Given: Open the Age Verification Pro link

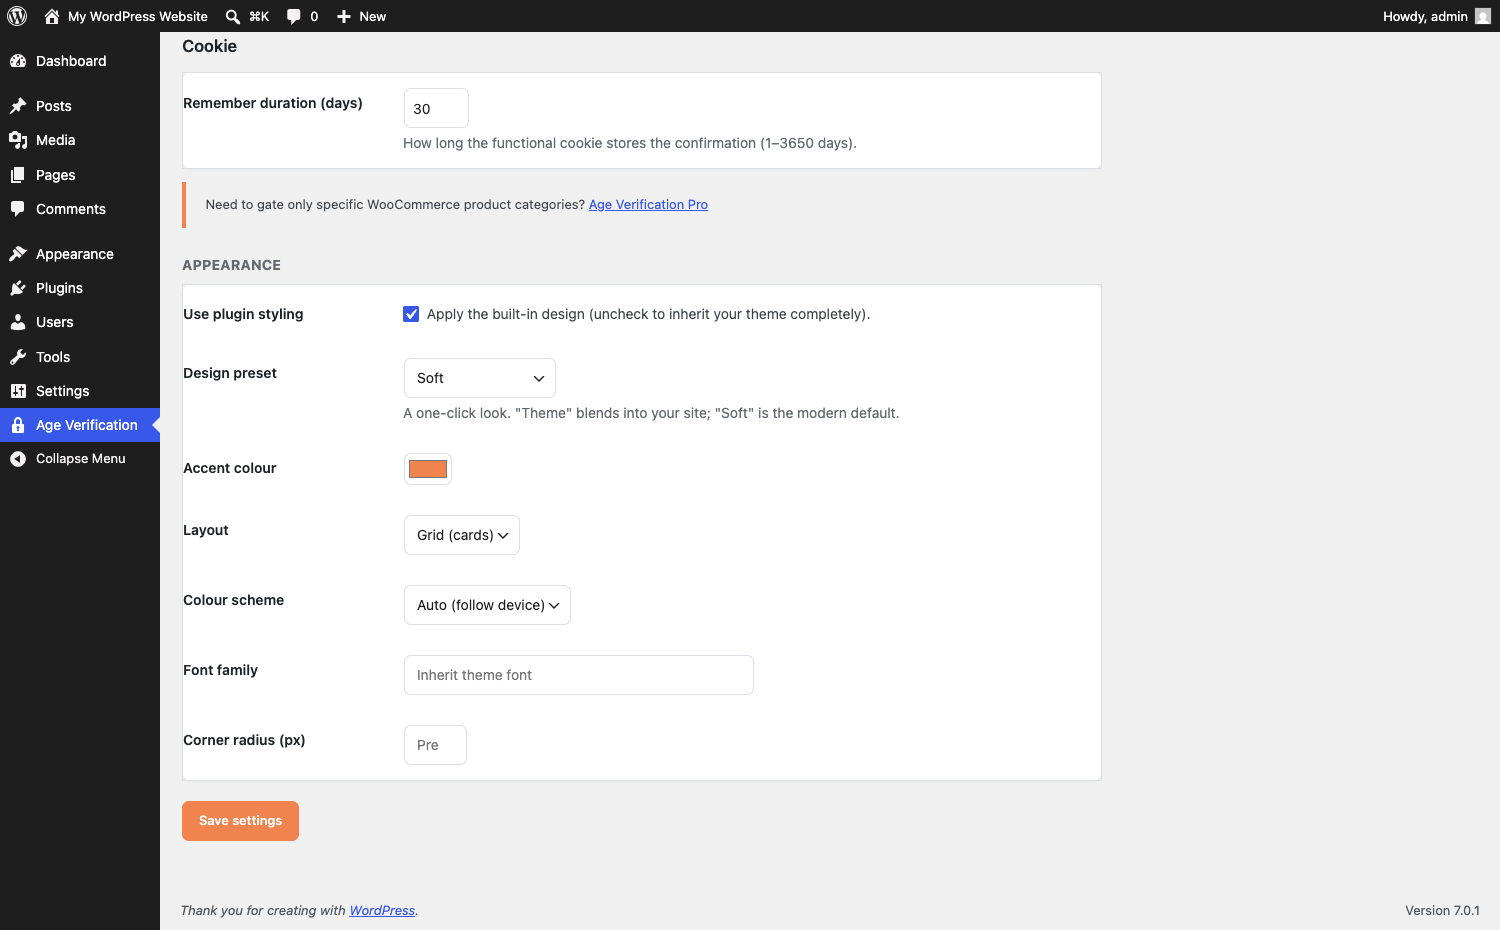Looking at the screenshot, I should pos(648,204).
